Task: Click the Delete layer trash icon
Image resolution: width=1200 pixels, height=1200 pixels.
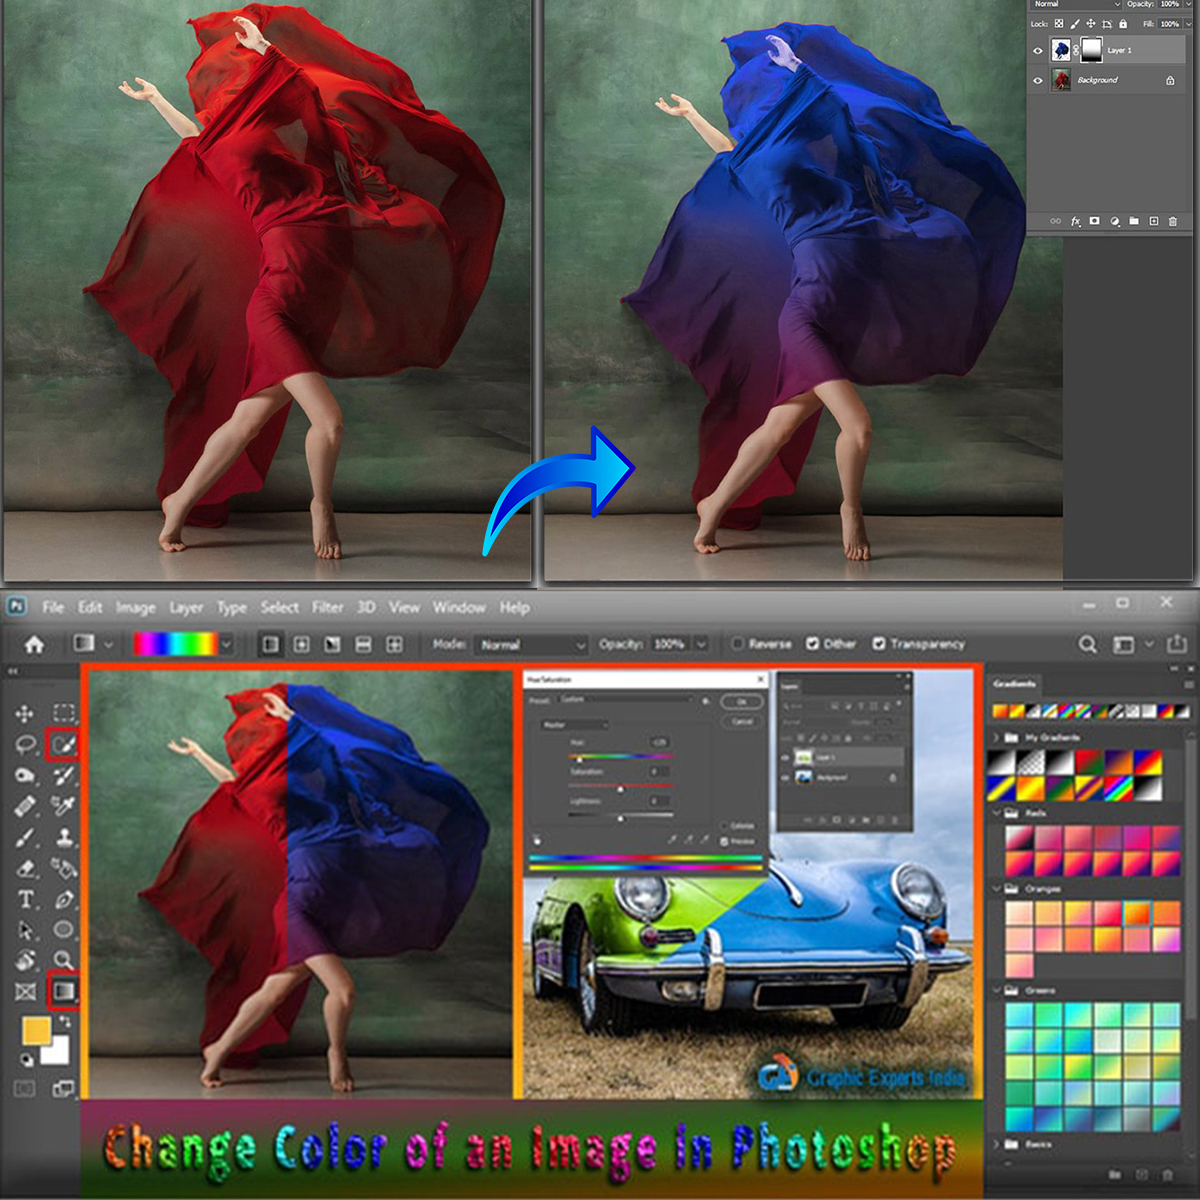Action: click(1175, 222)
